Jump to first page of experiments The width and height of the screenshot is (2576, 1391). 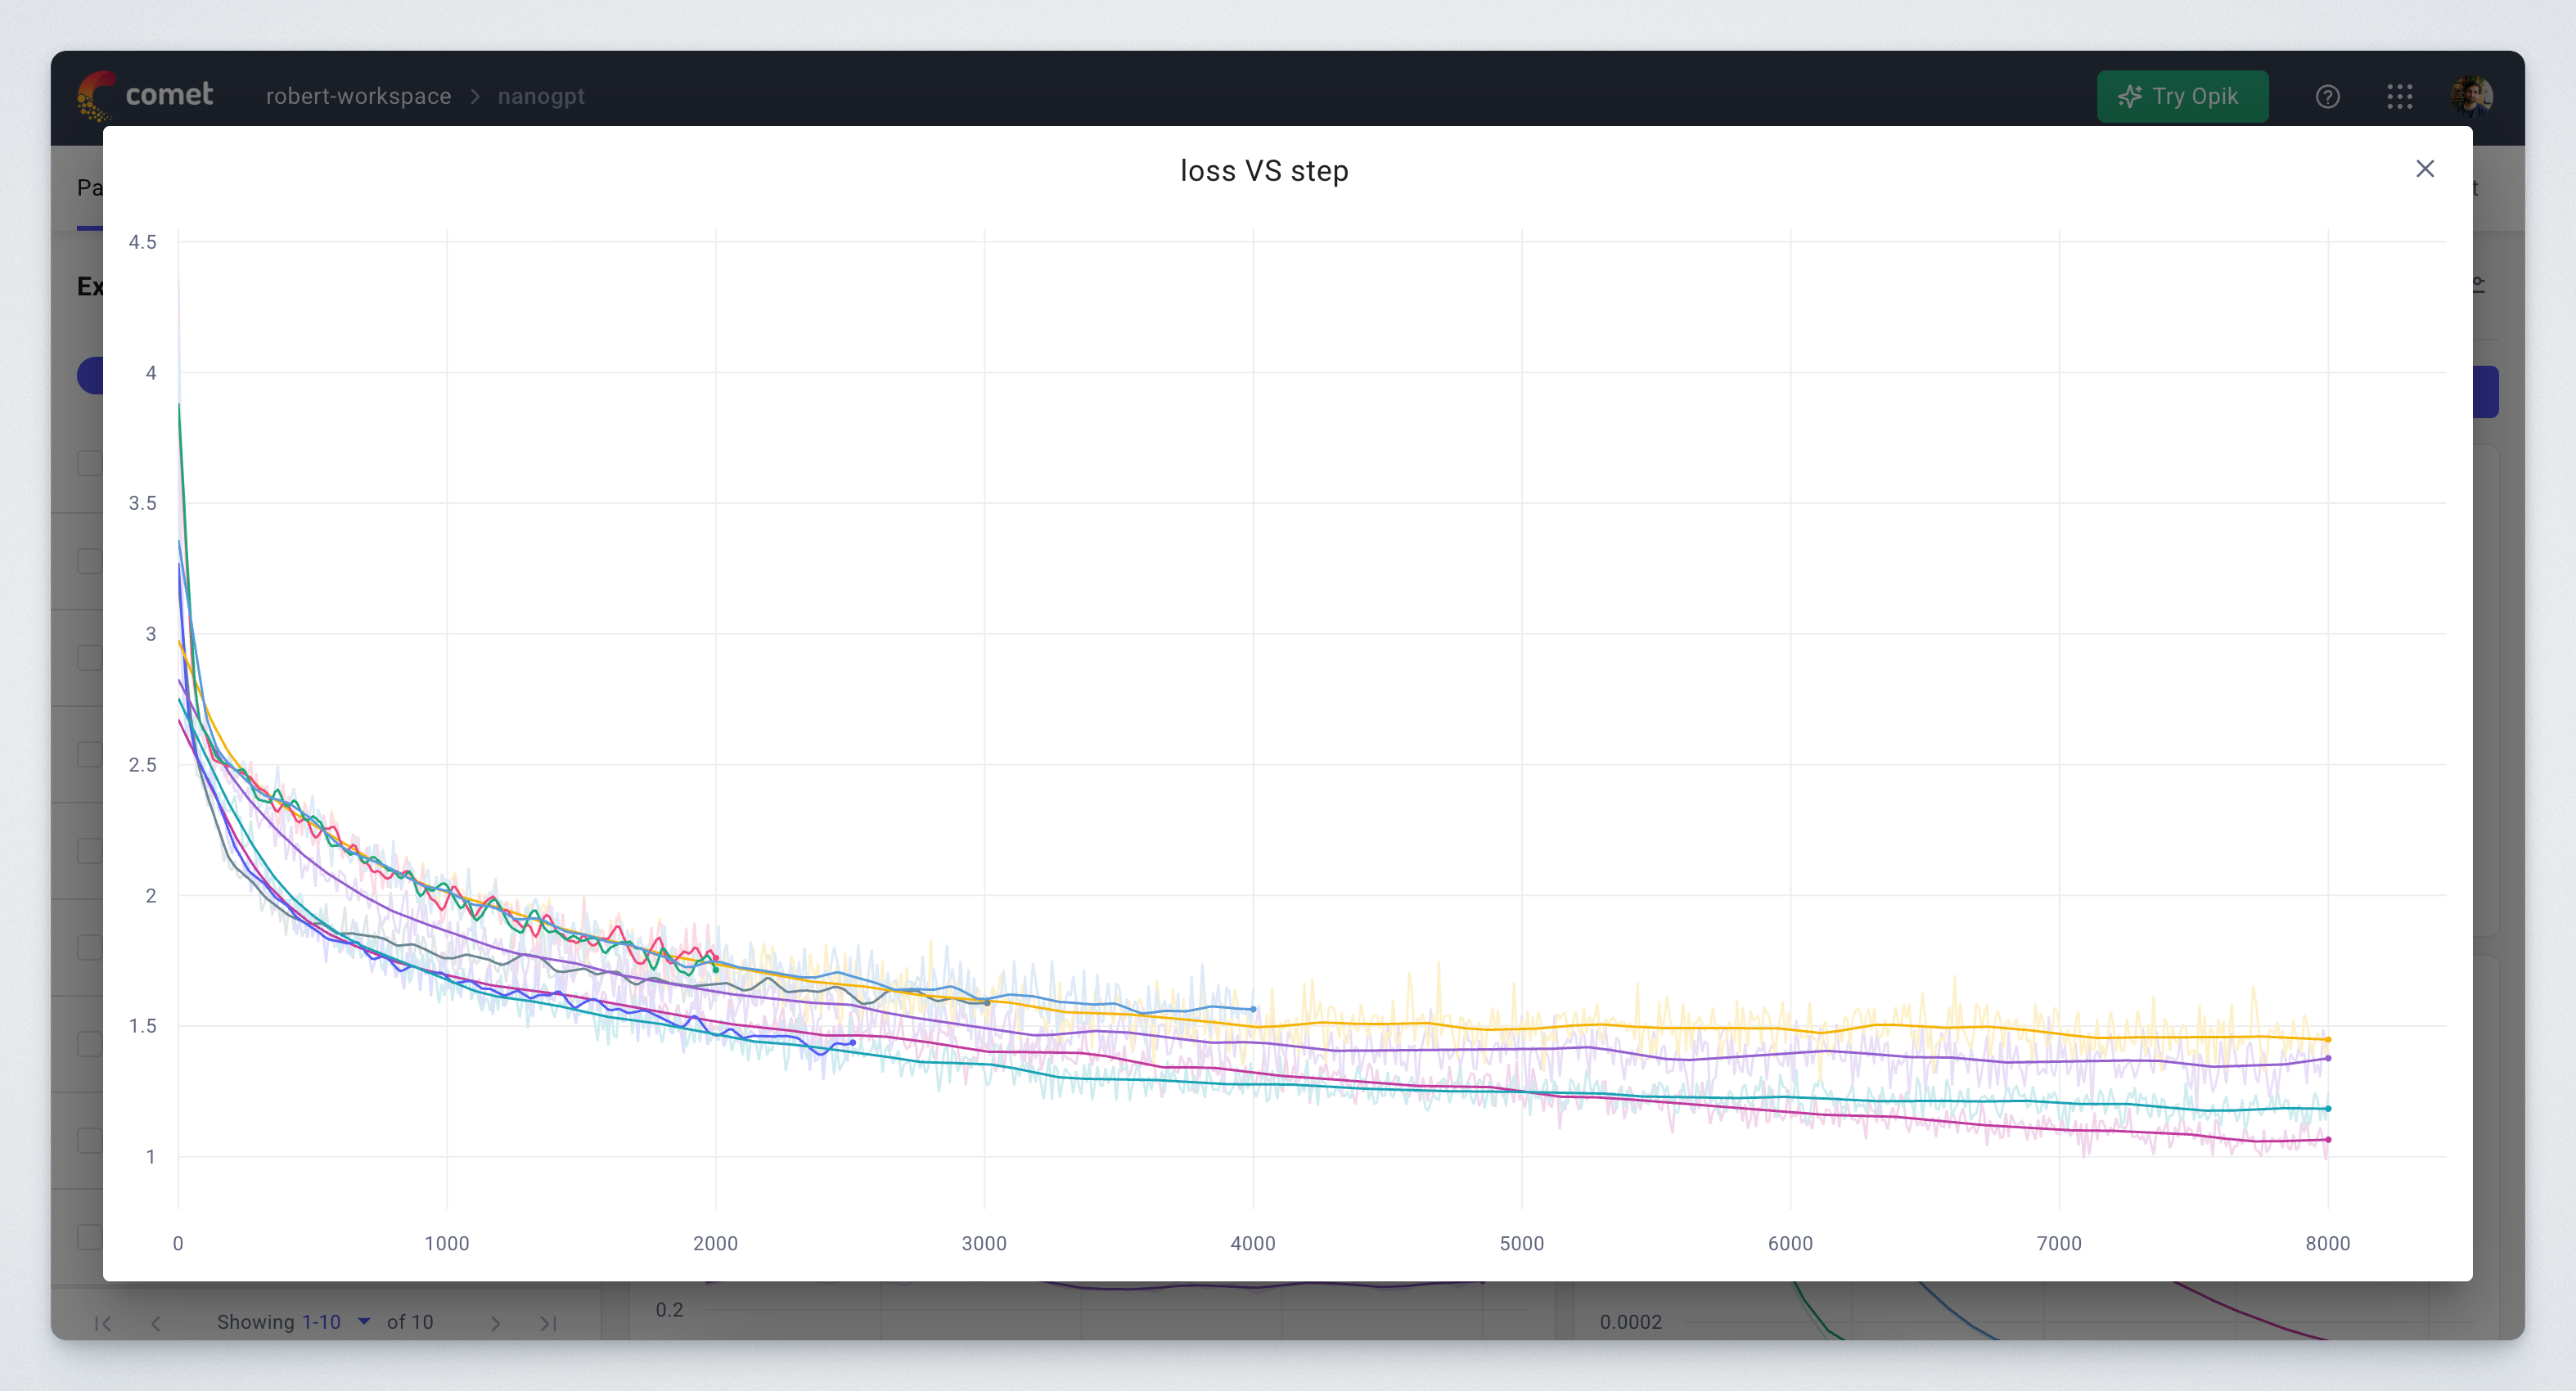(x=102, y=1323)
